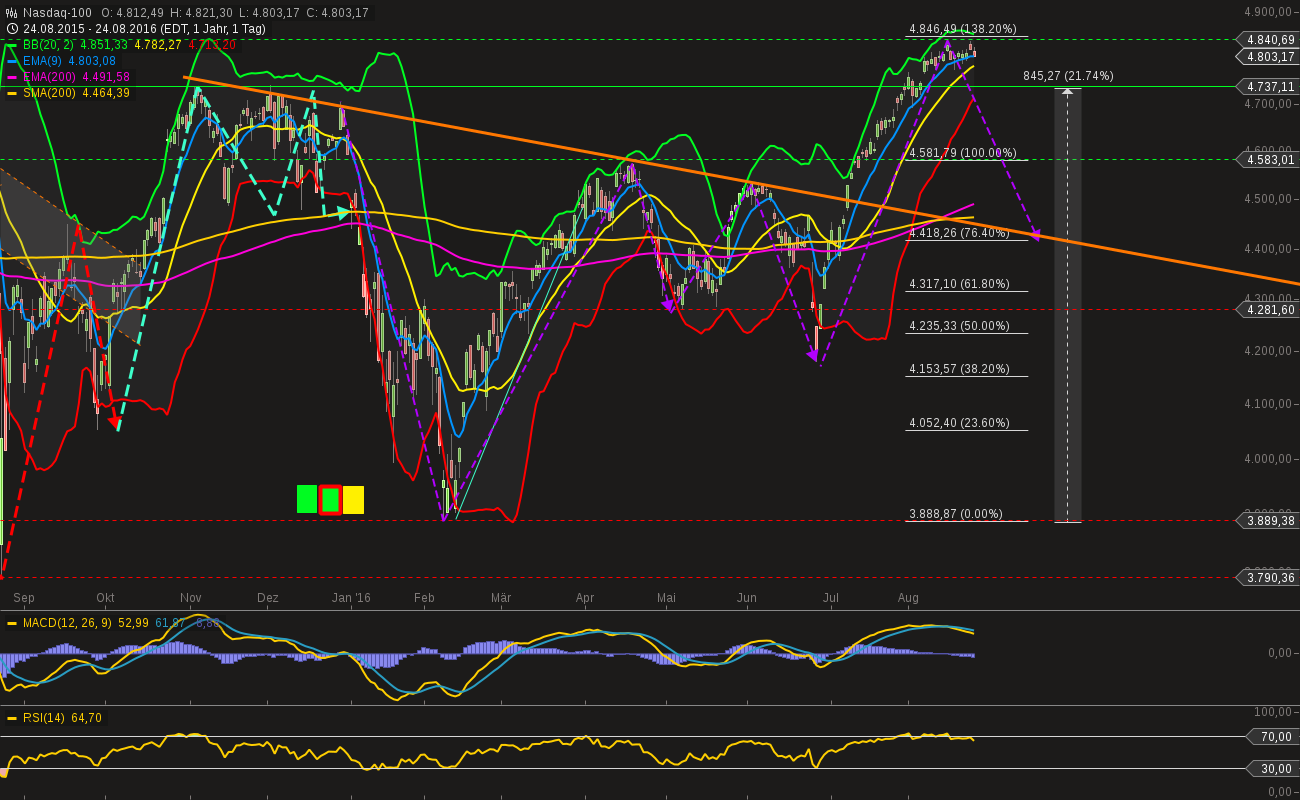1300x800 pixels.
Task: Click the yellow SMA(200) legend marker
Action: (12, 93)
